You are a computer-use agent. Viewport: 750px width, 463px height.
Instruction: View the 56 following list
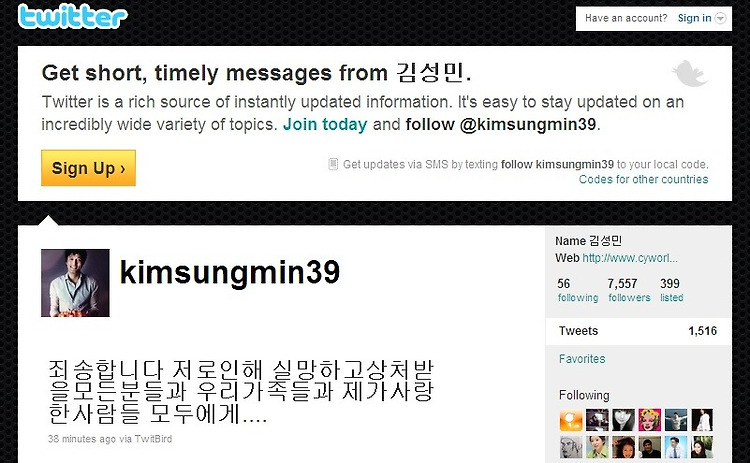coord(578,290)
